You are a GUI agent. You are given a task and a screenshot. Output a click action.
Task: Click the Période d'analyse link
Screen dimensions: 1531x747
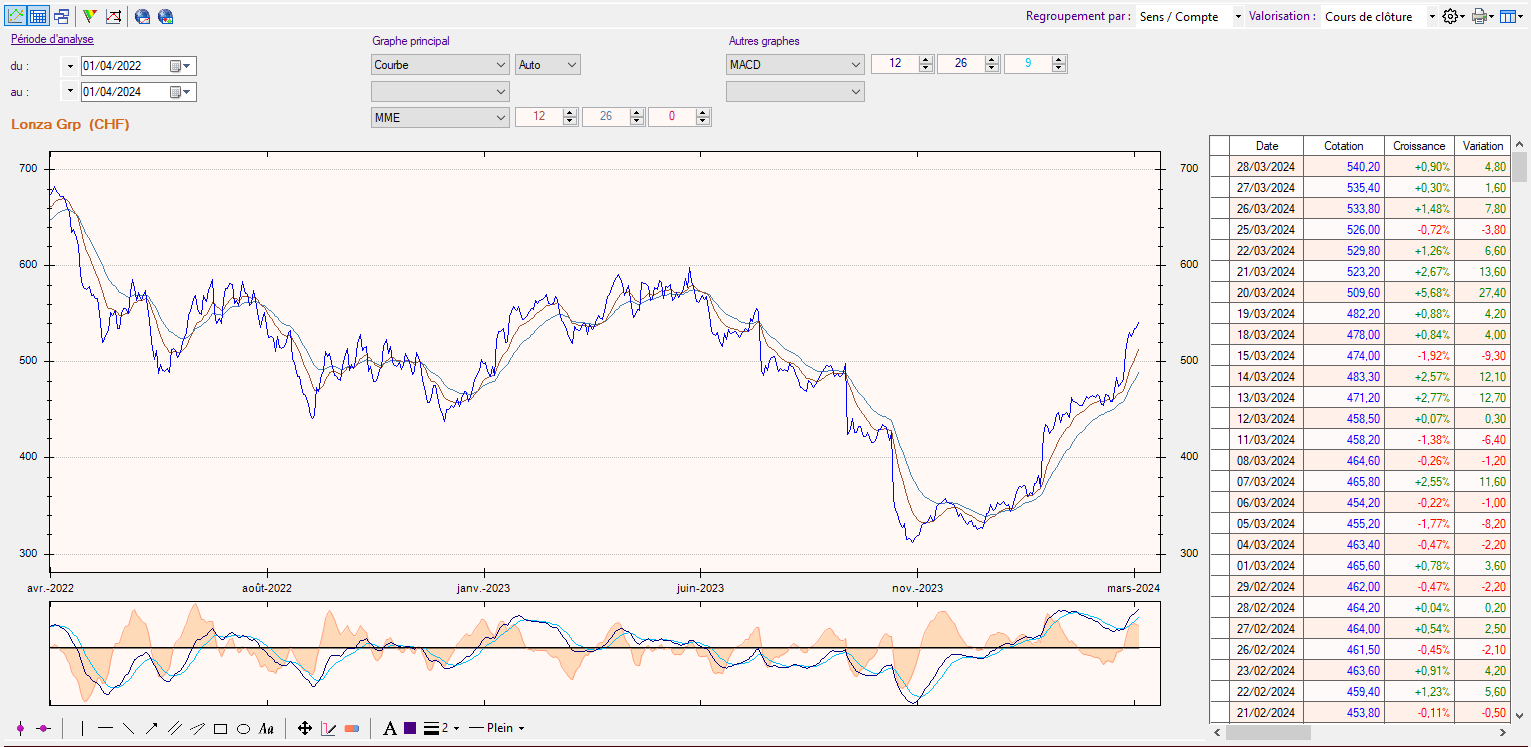click(52, 39)
